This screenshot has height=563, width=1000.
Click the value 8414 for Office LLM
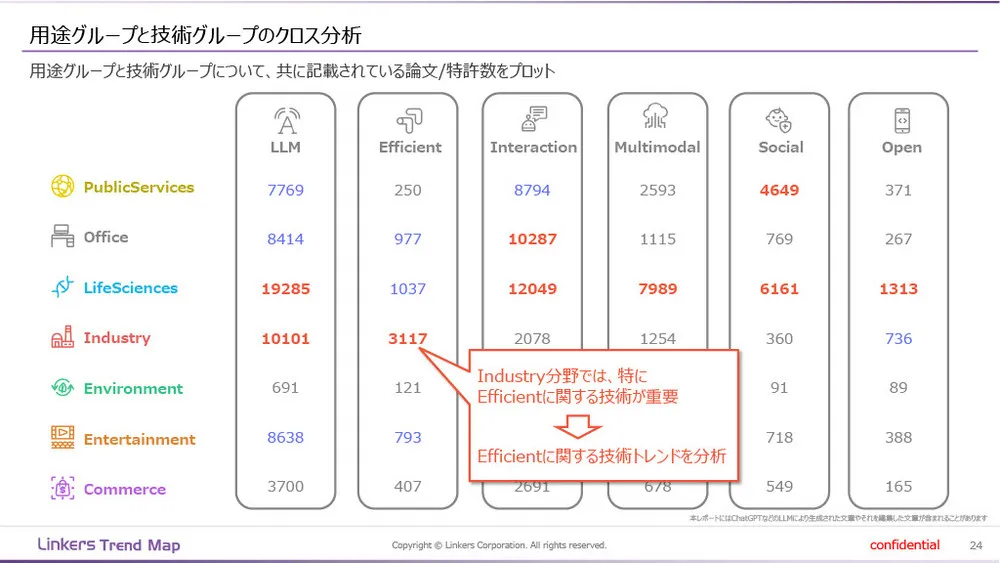click(x=286, y=239)
